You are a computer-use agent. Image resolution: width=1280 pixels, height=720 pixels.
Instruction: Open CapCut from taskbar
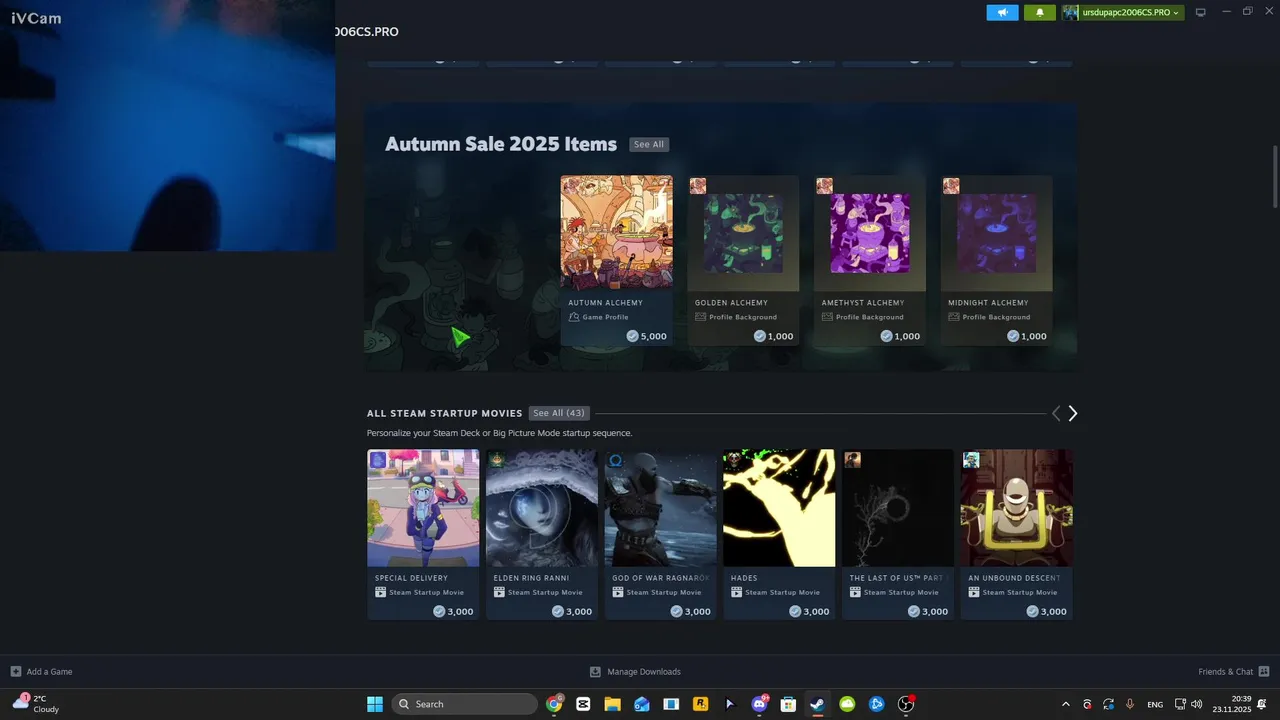coord(583,704)
